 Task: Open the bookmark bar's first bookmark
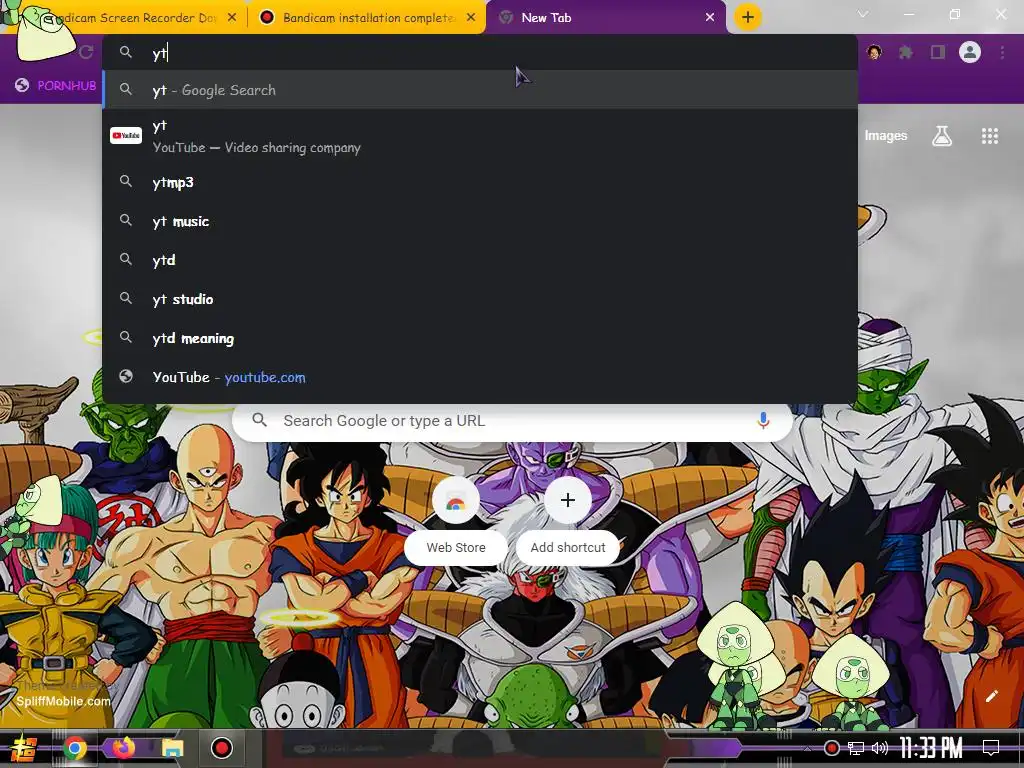56,86
